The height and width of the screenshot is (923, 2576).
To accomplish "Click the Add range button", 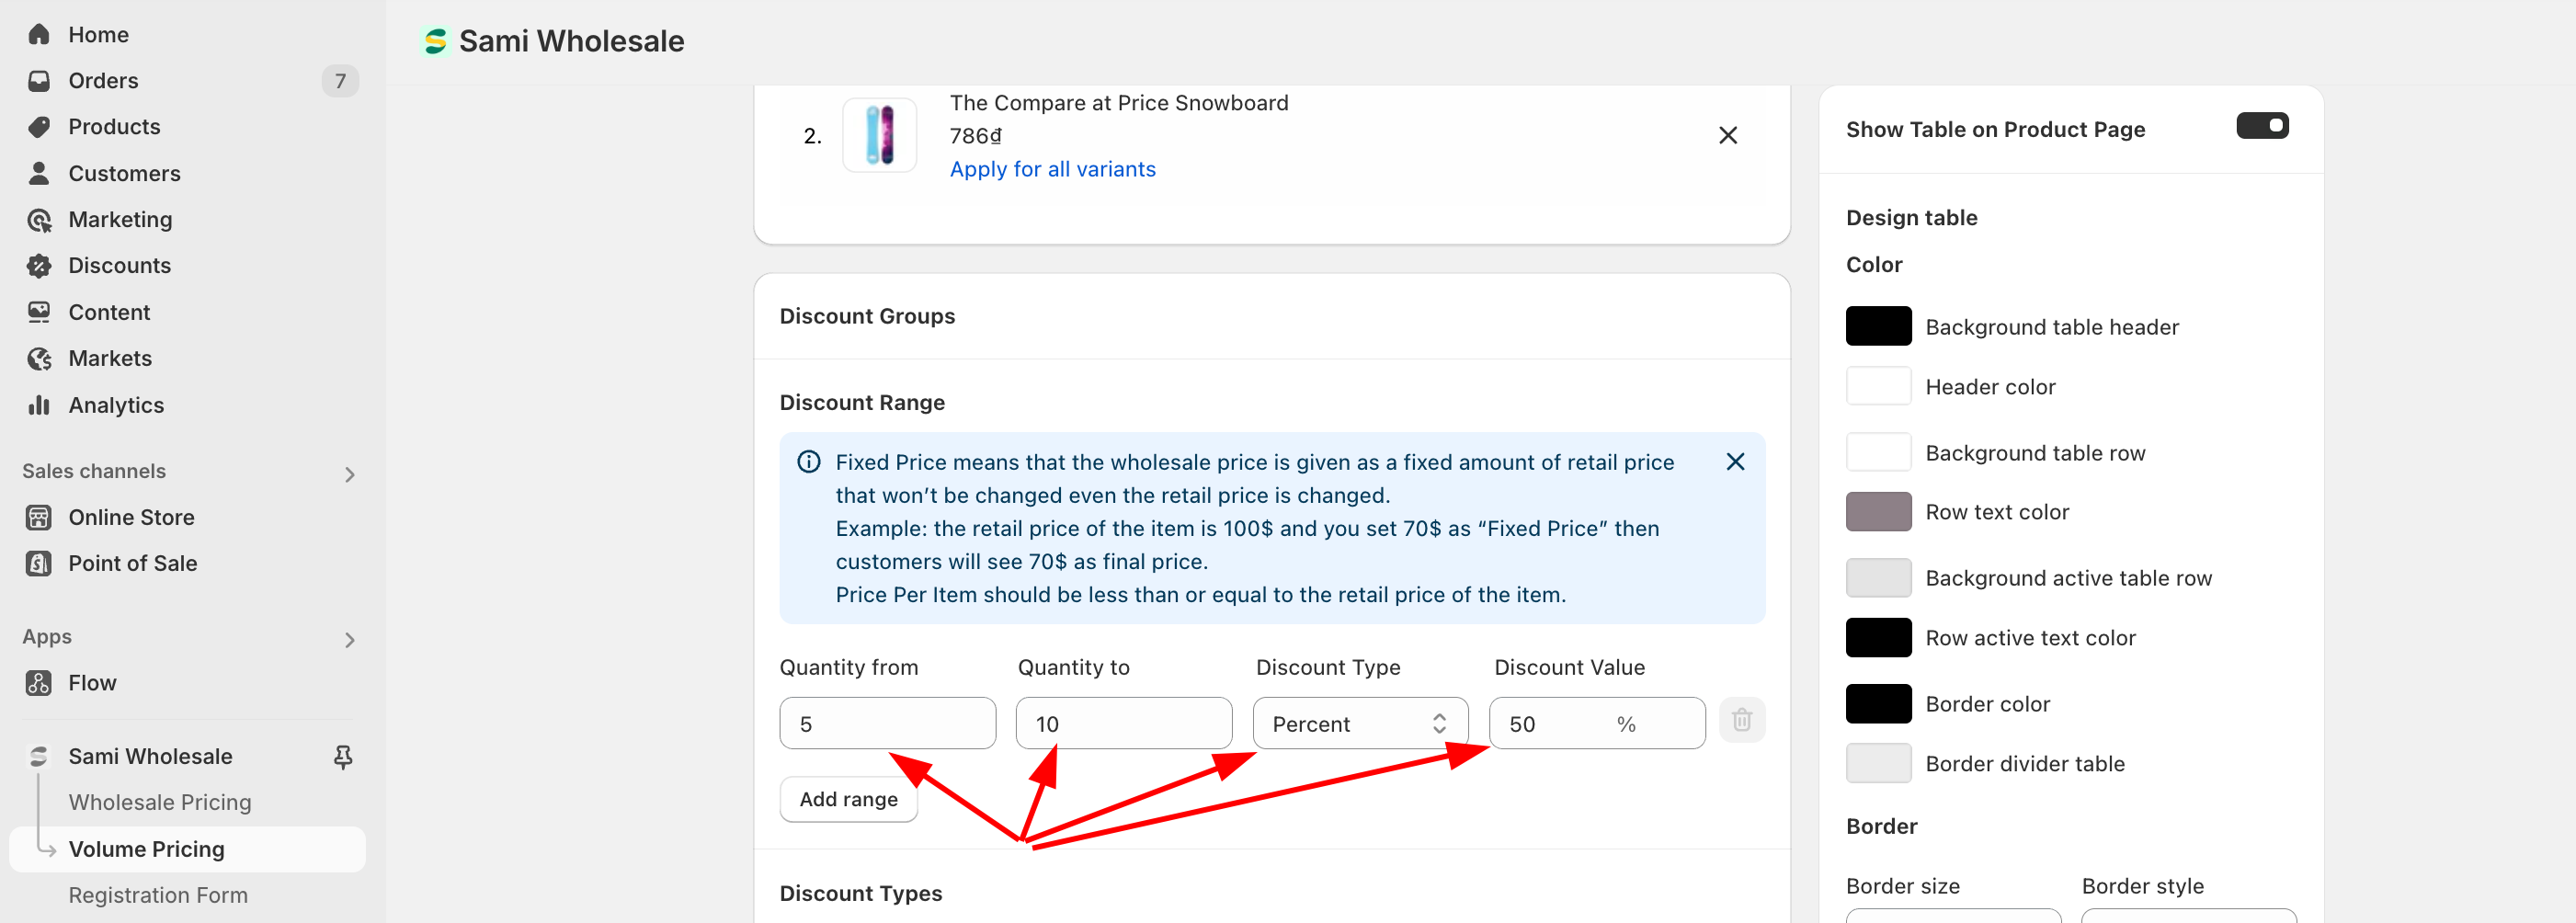I will 848,799.
